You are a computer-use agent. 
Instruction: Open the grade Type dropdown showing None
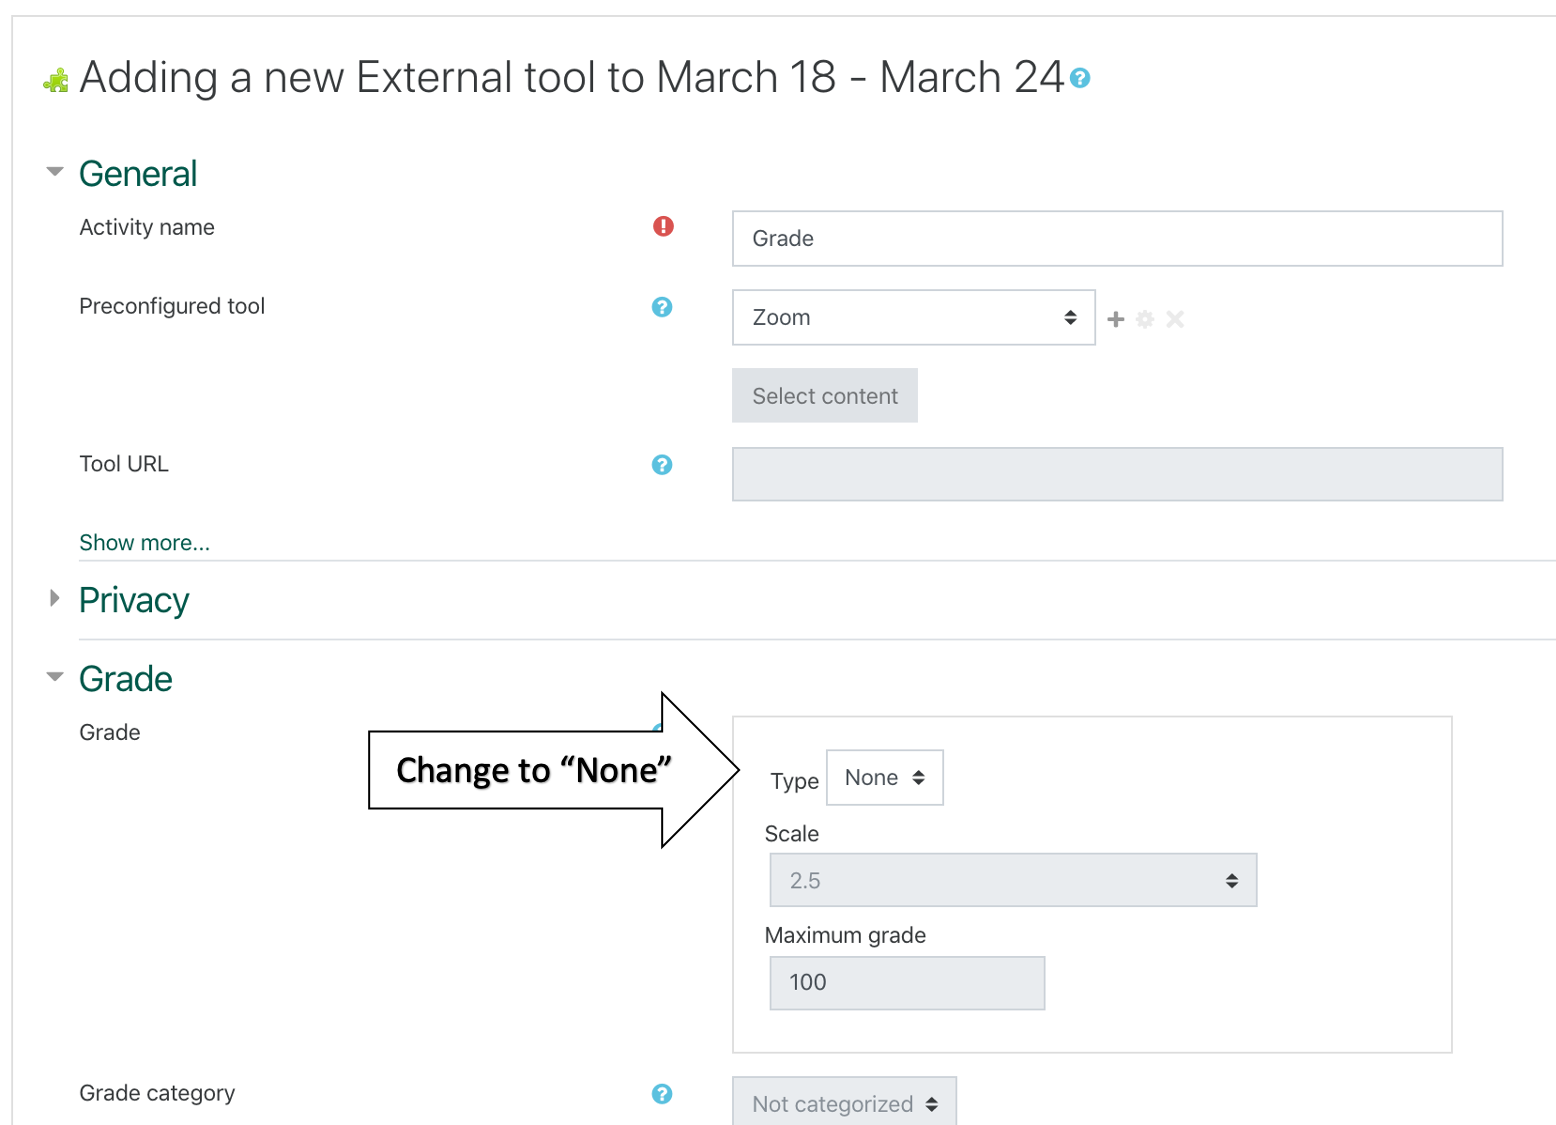click(x=884, y=777)
